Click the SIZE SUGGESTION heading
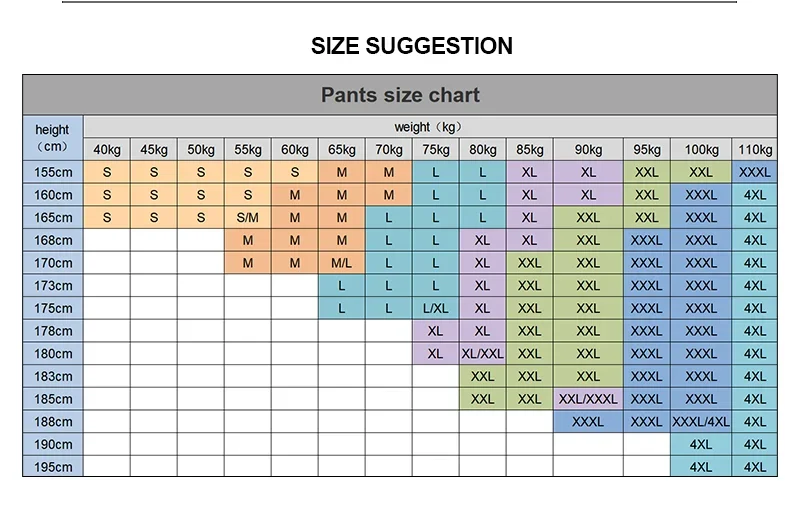 pos(411,46)
